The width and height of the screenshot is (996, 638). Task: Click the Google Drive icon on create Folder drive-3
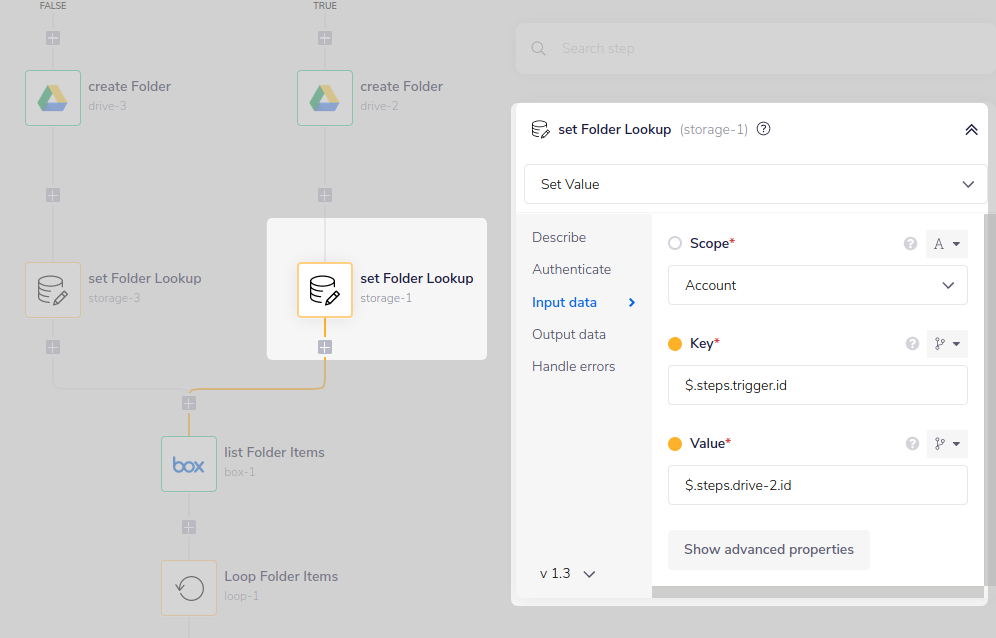coord(52,97)
